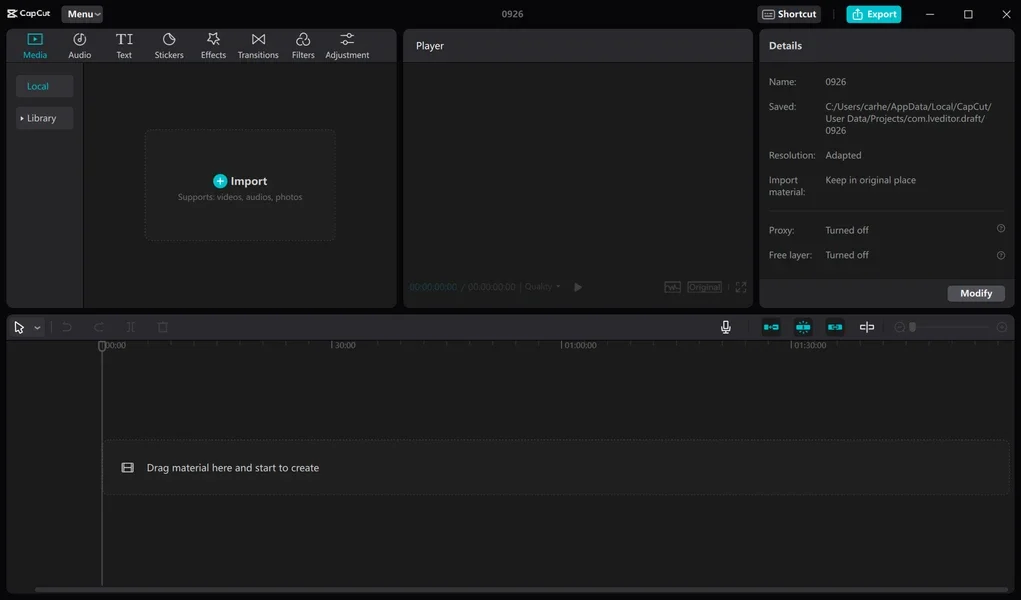
Task: Open the Menu dropdown
Action: pyautogui.click(x=82, y=13)
